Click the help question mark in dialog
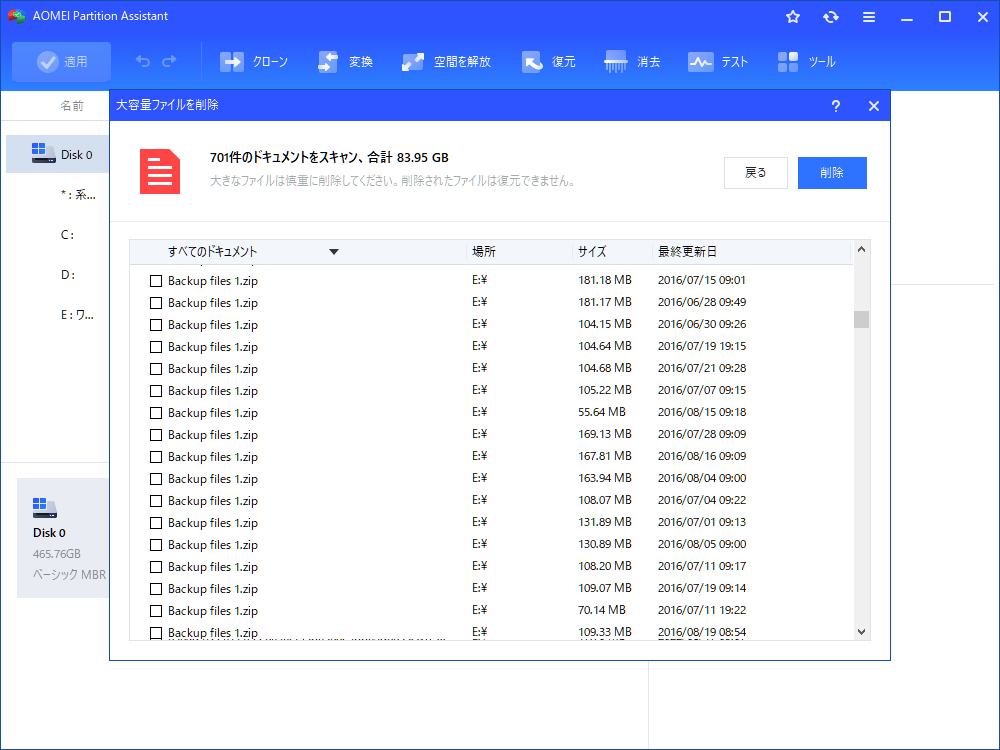 point(835,106)
